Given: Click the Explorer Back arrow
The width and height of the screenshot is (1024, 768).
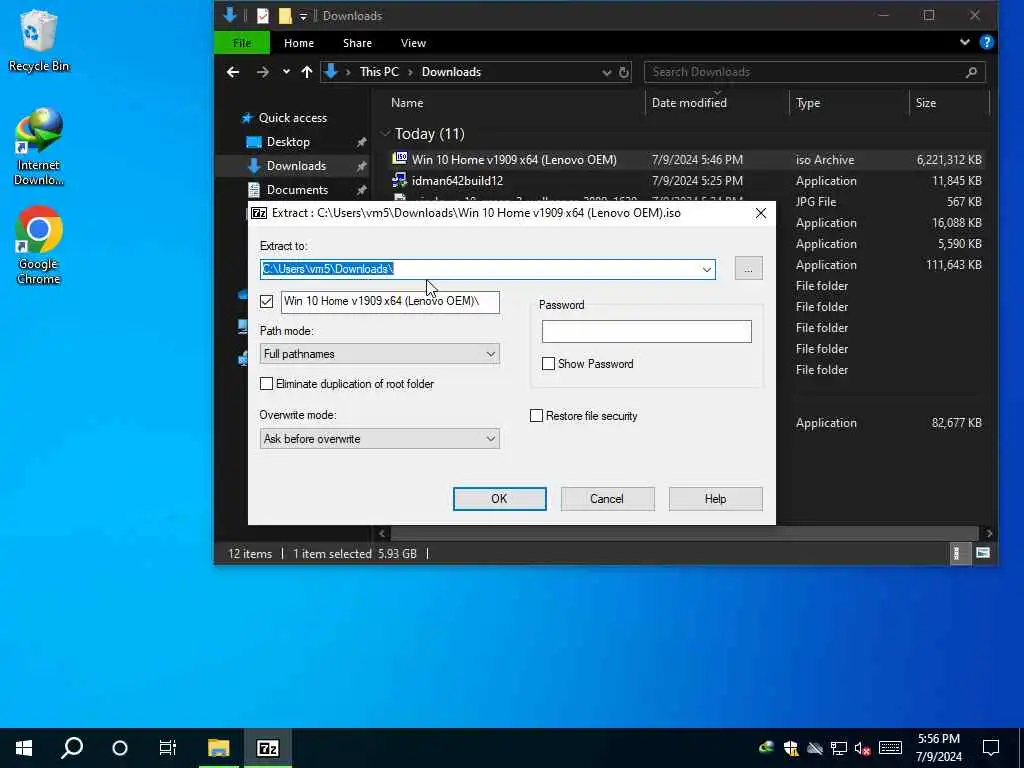Looking at the screenshot, I should click(233, 72).
